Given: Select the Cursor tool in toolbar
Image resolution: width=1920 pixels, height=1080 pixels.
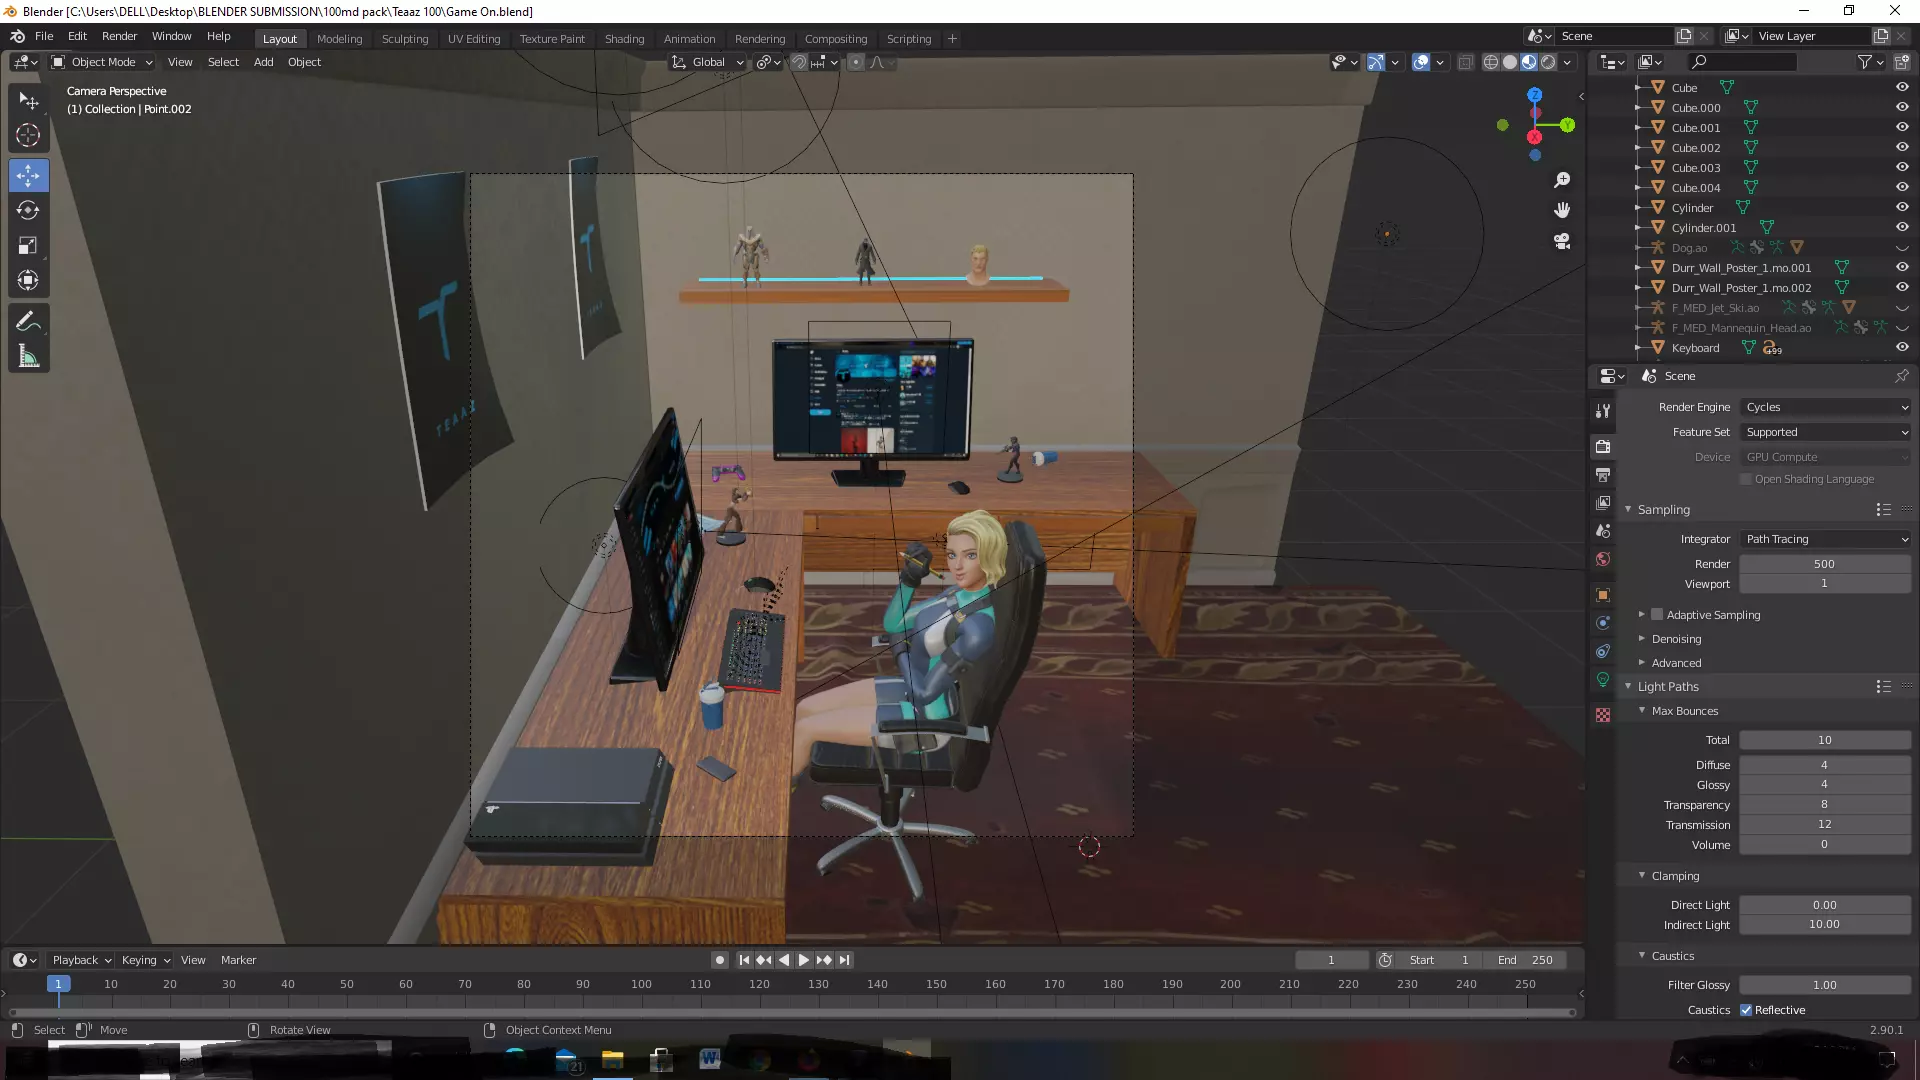Looking at the screenshot, I should click(28, 135).
